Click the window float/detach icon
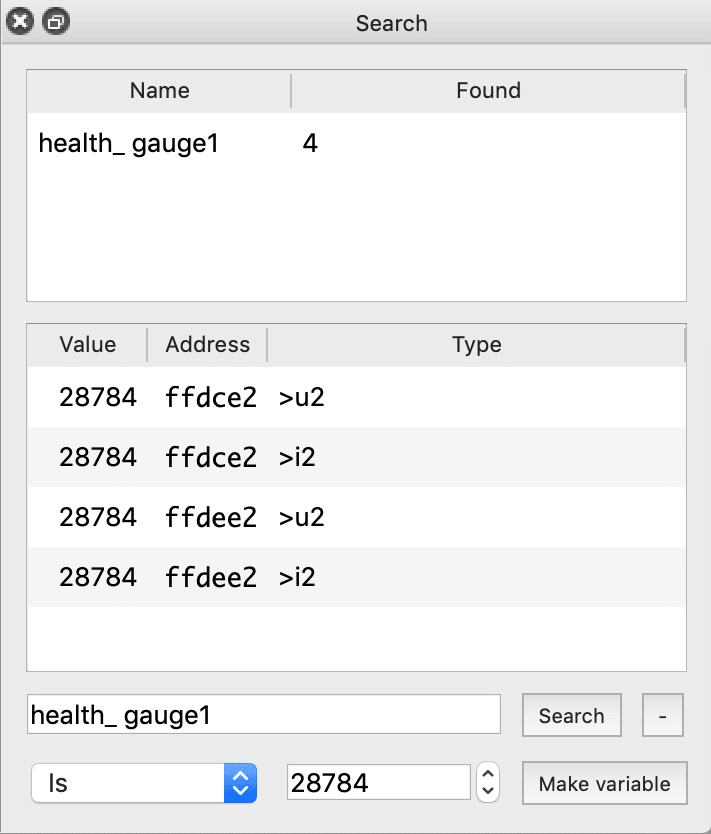This screenshot has height=834, width=711. pyautogui.click(x=56, y=22)
